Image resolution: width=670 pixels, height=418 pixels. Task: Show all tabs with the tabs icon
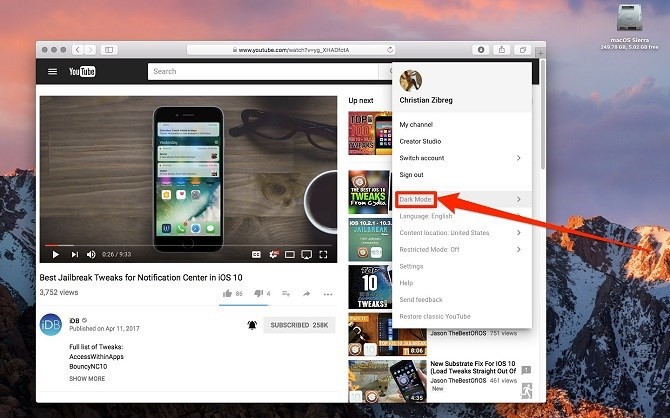[523, 50]
